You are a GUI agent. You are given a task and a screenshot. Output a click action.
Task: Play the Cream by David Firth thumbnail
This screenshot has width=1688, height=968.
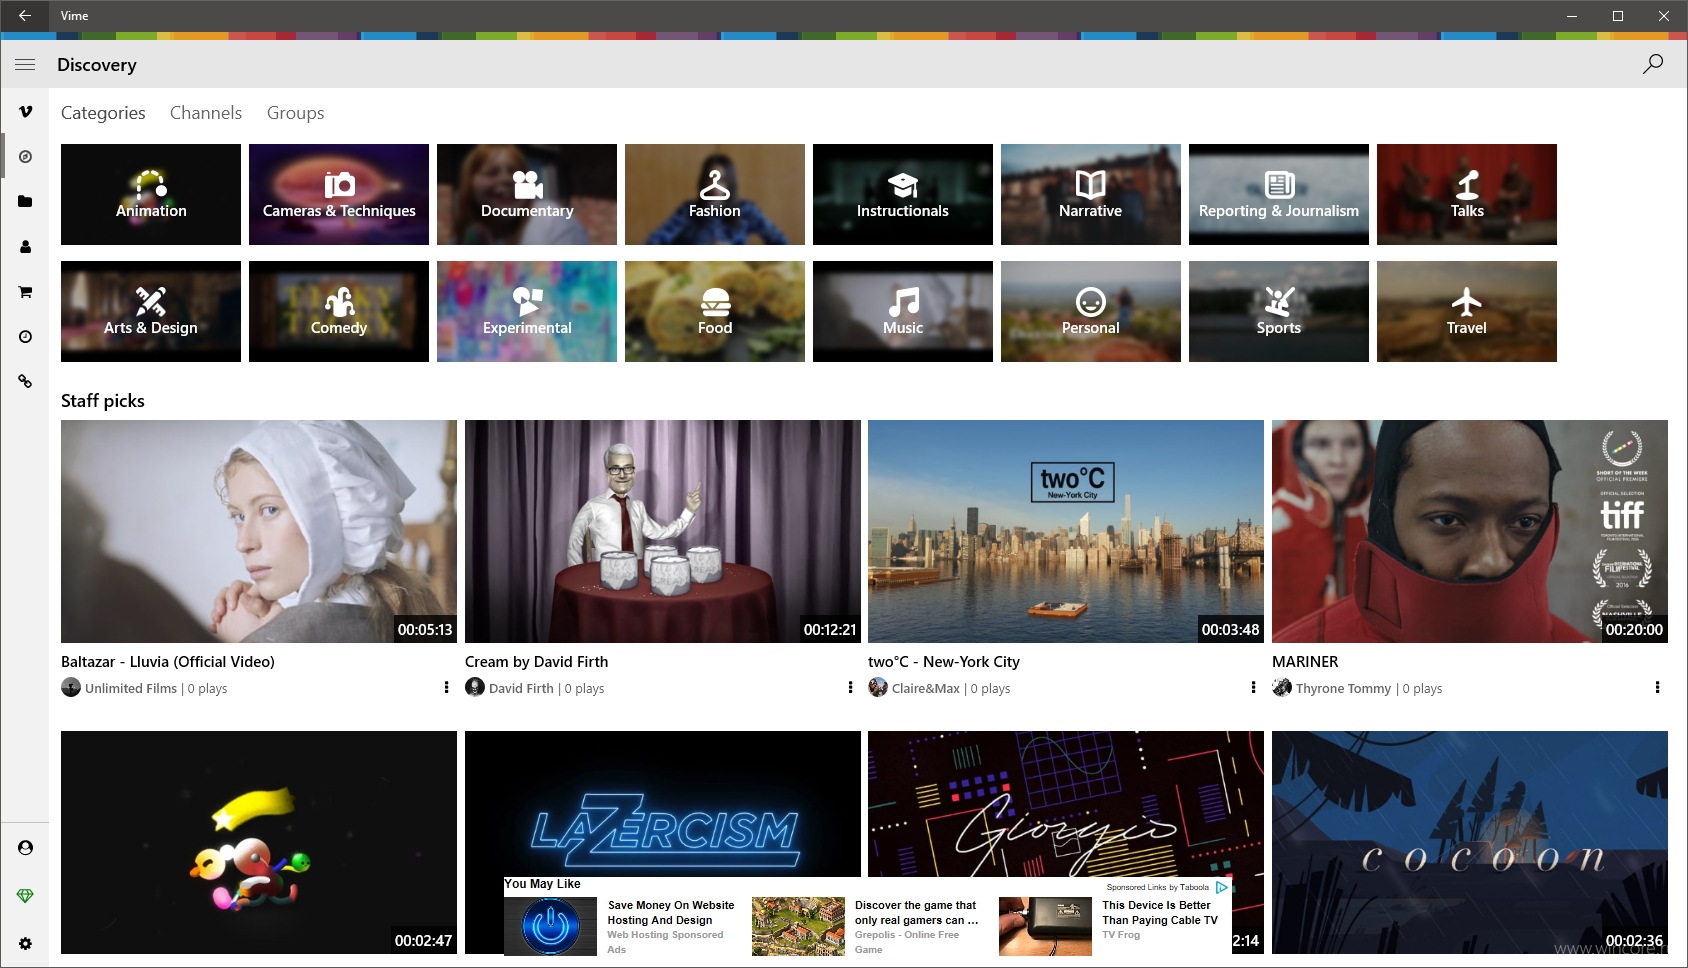pyautogui.click(x=663, y=531)
